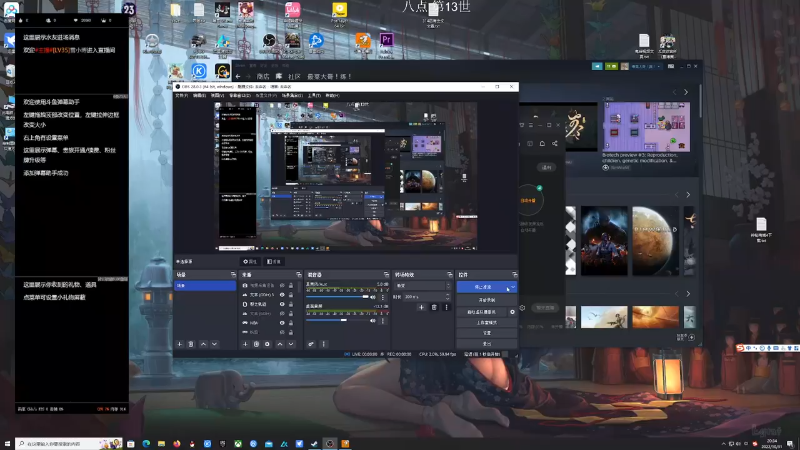Toggle lock on last source row
The width and height of the screenshot is (800, 450).
pos(291,332)
